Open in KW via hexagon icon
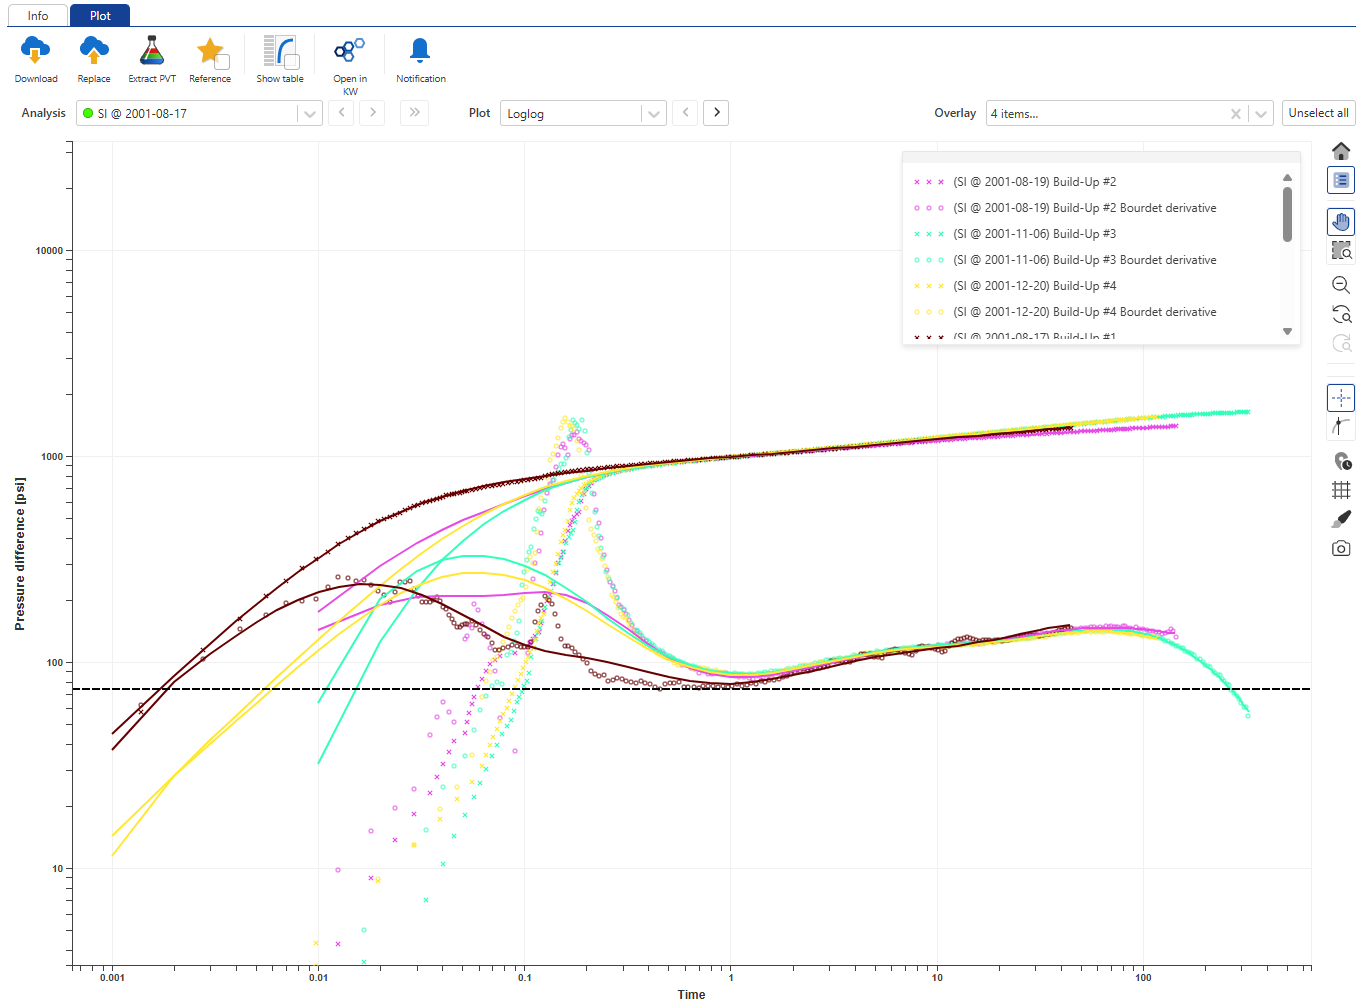Screen dimensions: 1364x1005 pyautogui.click(x=349, y=50)
